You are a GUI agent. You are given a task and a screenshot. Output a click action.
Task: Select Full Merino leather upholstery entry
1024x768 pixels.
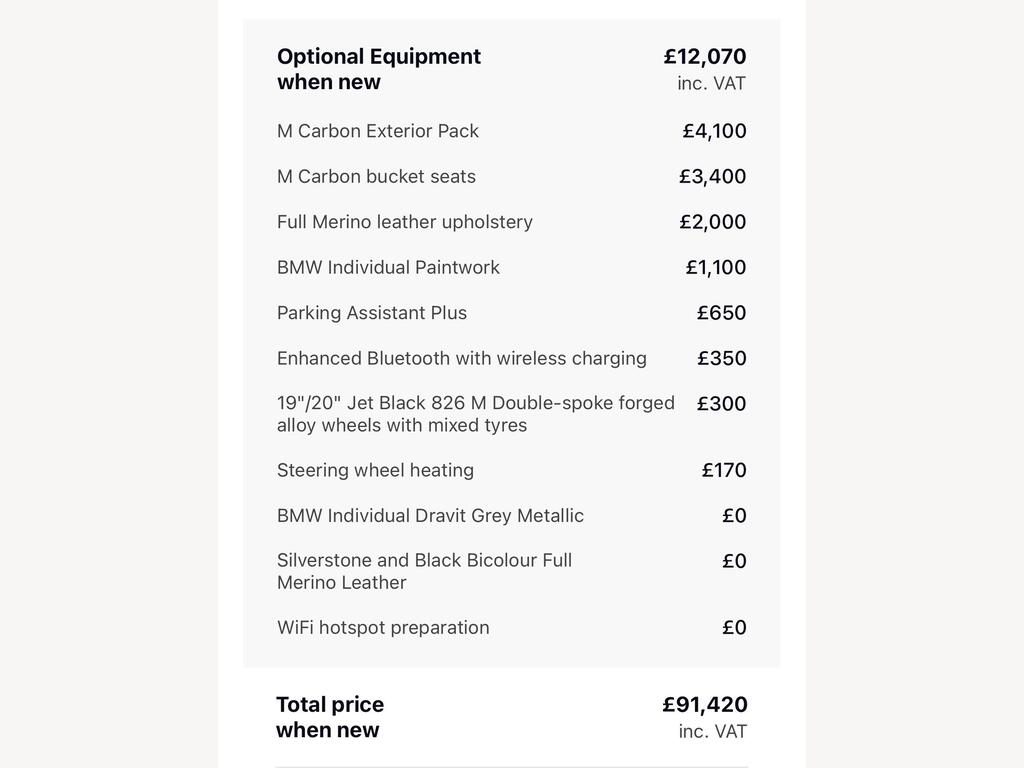pyautogui.click(x=405, y=222)
